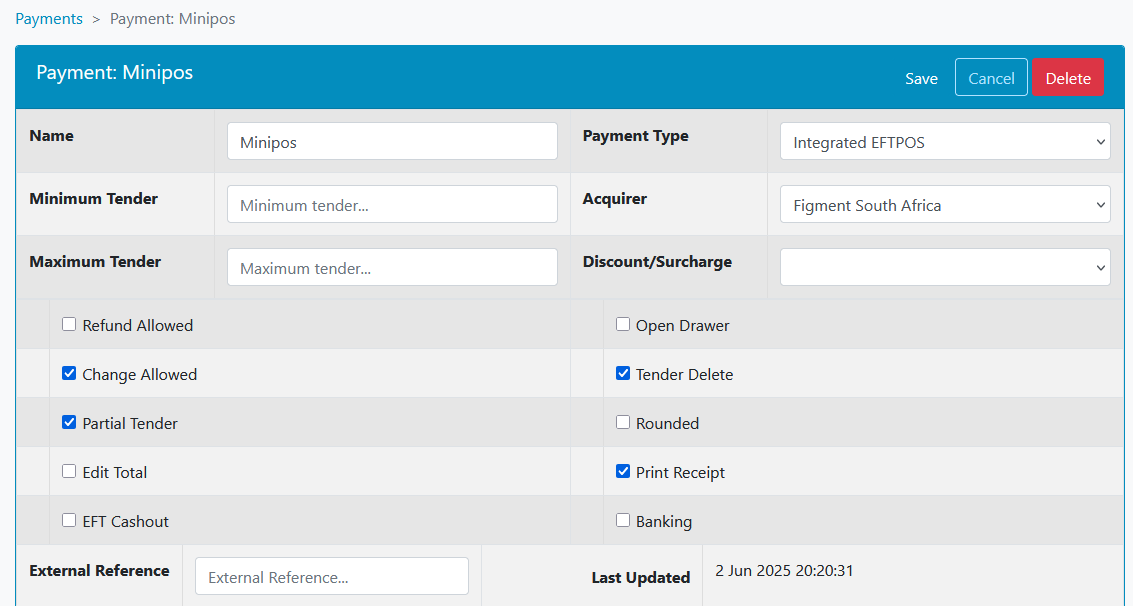This screenshot has height=606, width=1133.
Task: Tick the Edit Total checkbox
Action: pos(69,472)
